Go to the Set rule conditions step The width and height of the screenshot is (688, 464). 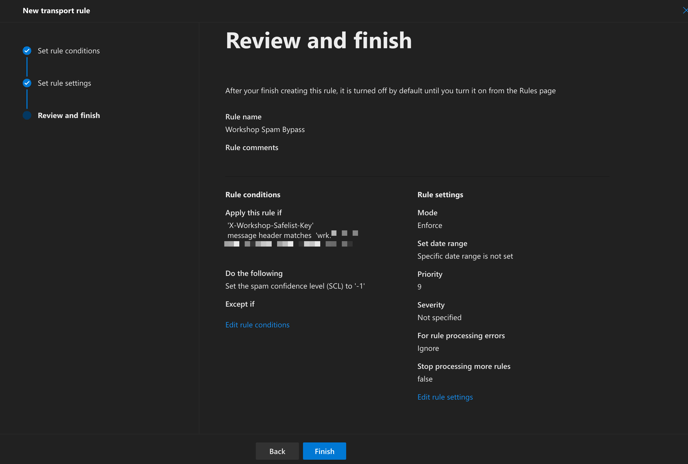[x=68, y=51]
